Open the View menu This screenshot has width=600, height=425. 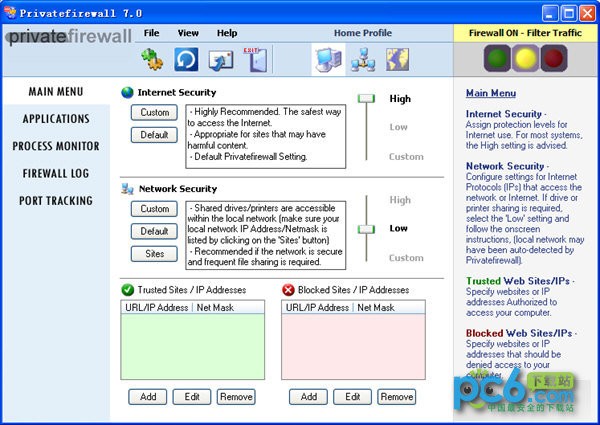click(188, 33)
